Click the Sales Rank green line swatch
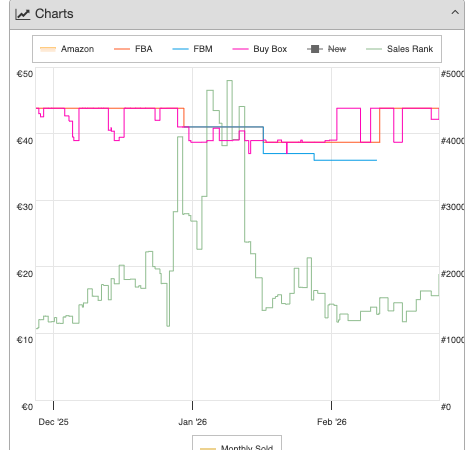 [x=374, y=49]
